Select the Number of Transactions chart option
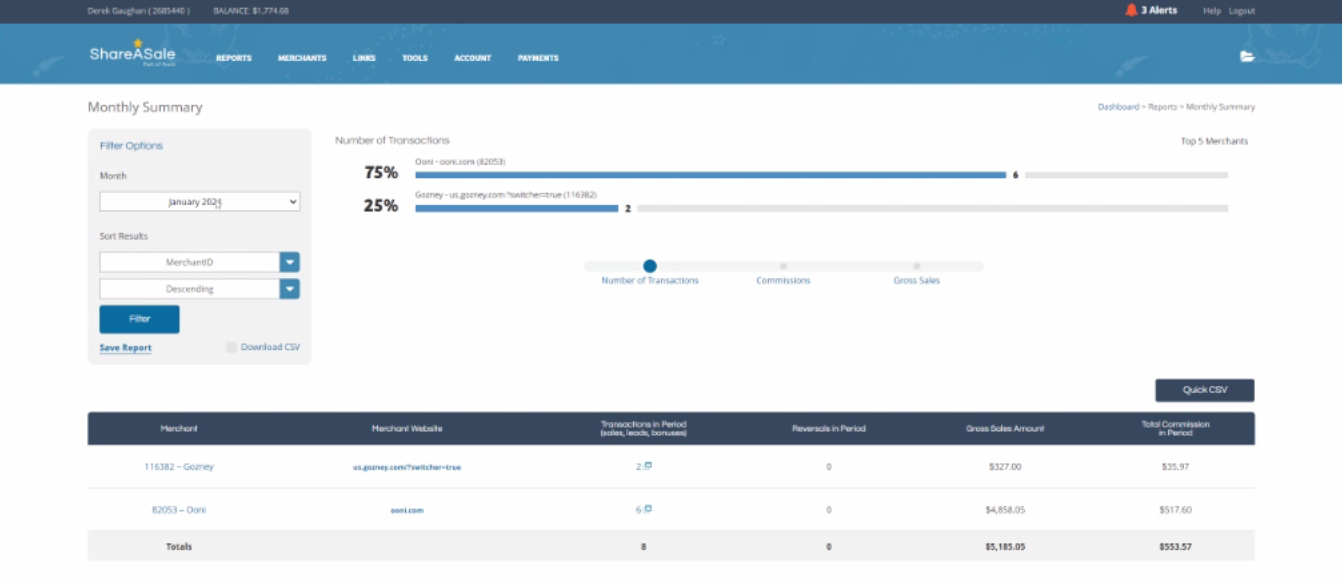1342x585 pixels. [650, 266]
